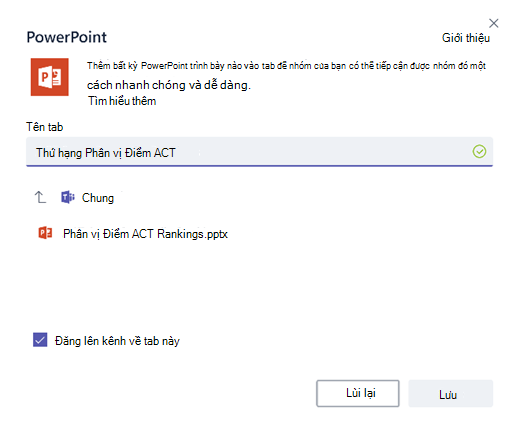This screenshot has width=520, height=434.
Task: Click the PowerPoint dialog title
Action: [67, 37]
